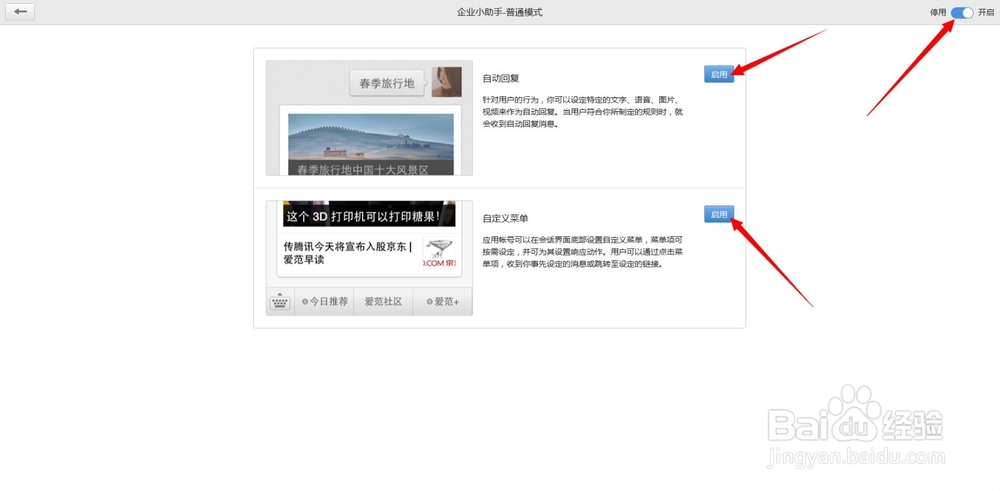This screenshot has height=491, width=1000.
Task: Click the 停用 label
Action: click(938, 13)
